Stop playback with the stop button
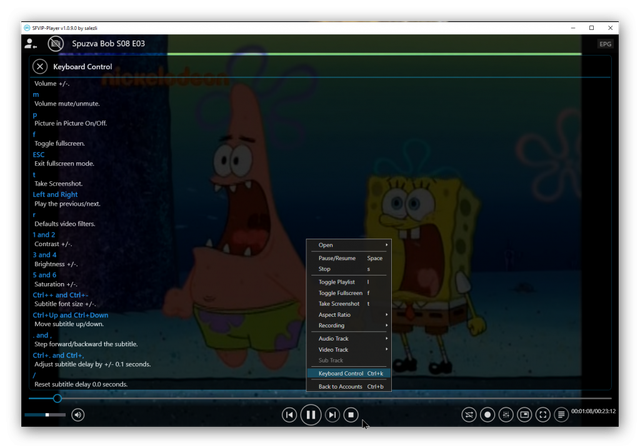 point(351,415)
